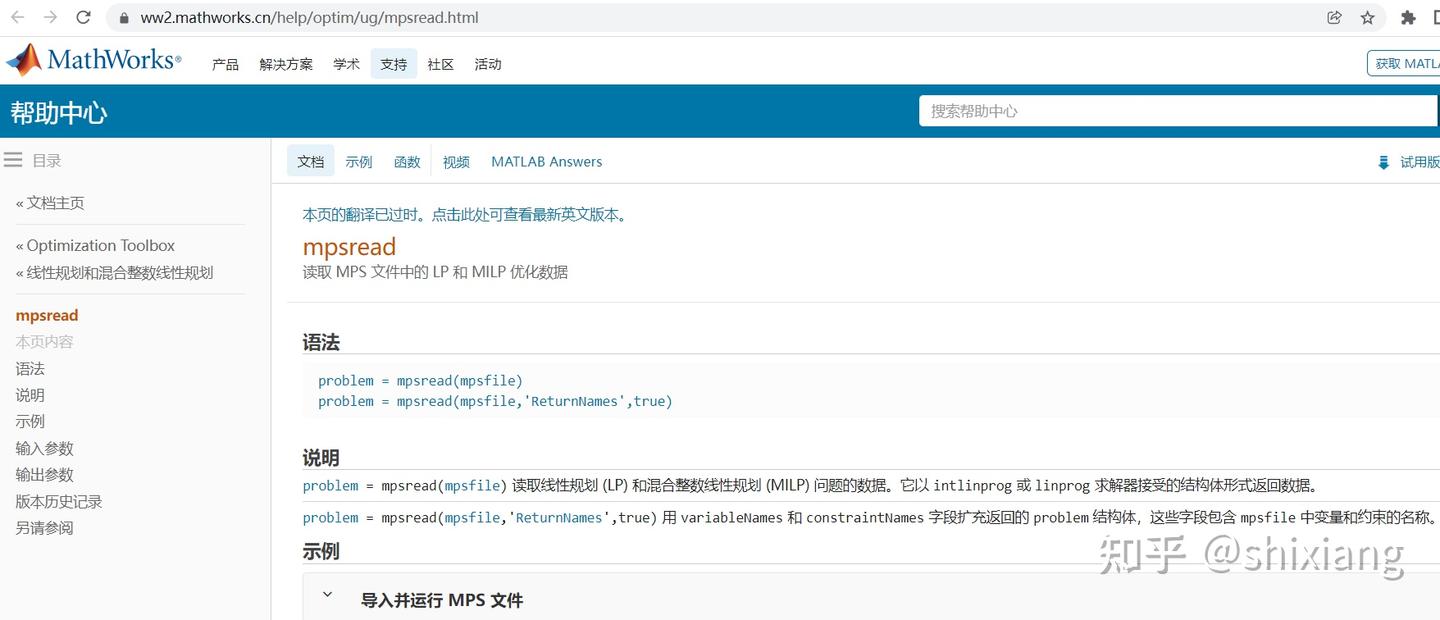Switch to the 示例 tab
This screenshot has width=1440, height=620.
(x=358, y=161)
